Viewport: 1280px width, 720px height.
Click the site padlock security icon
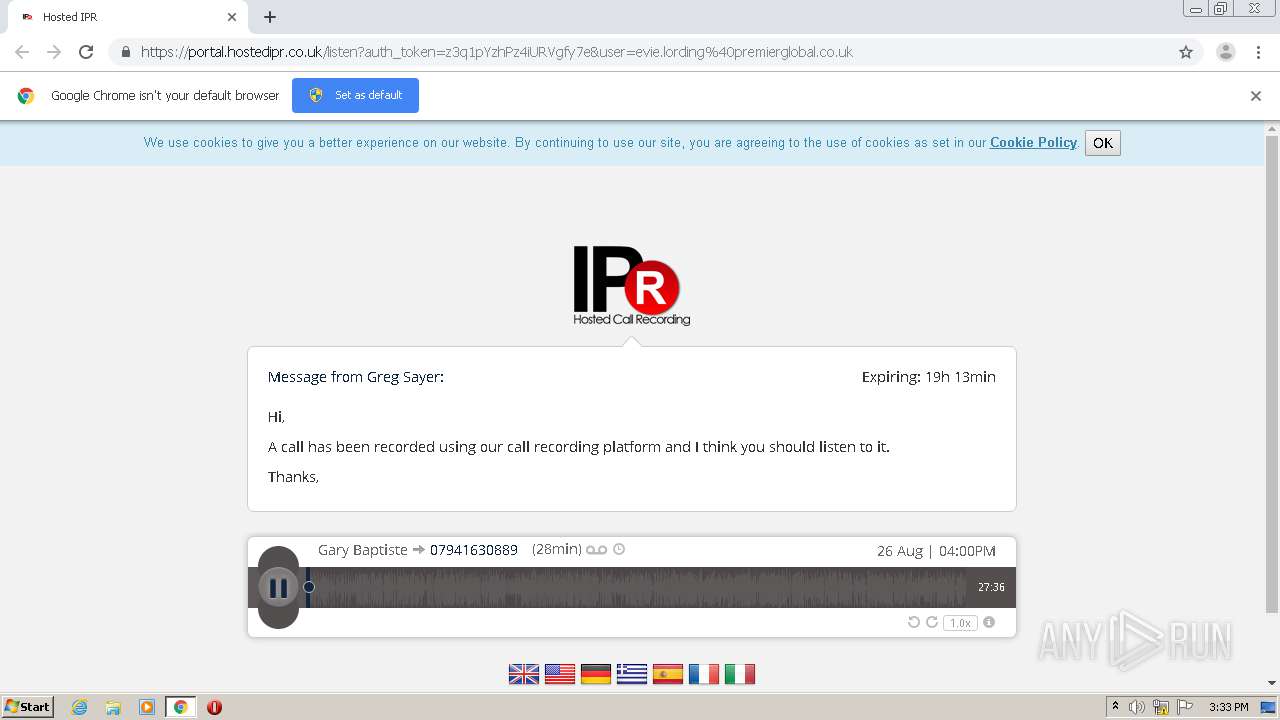point(125,52)
